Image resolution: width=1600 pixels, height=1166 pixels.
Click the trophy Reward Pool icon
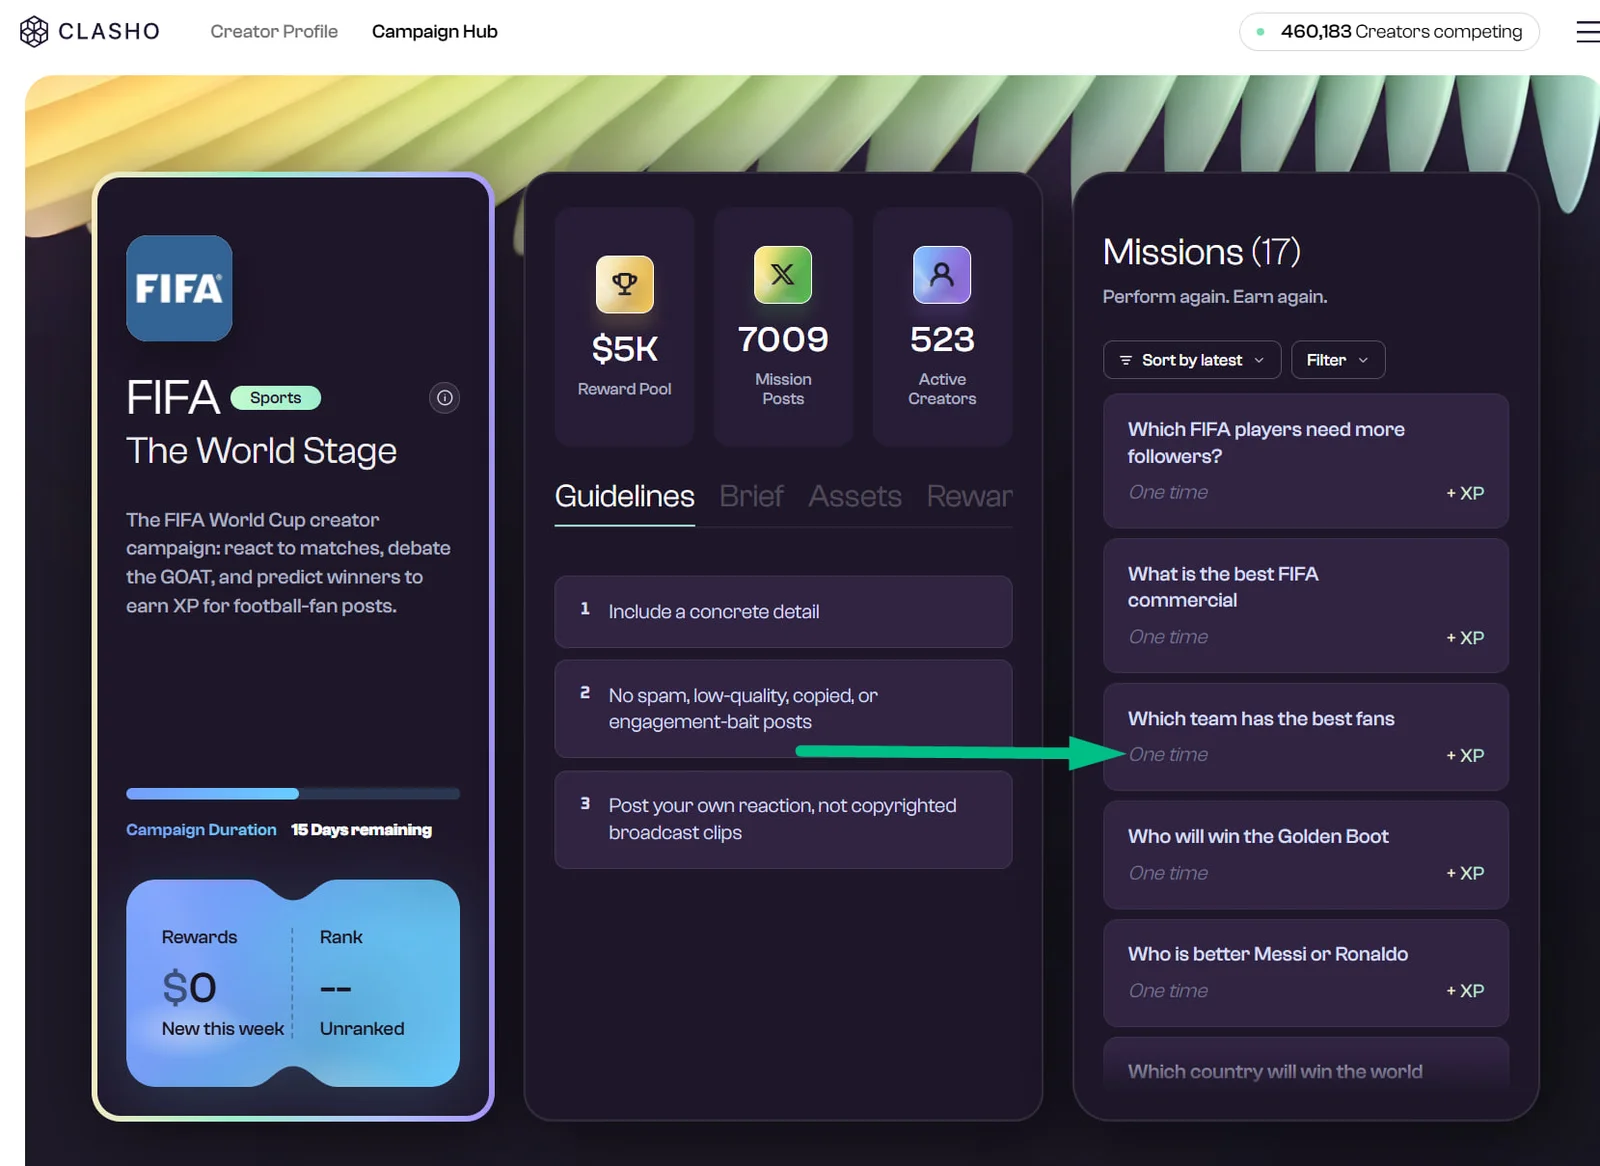[x=625, y=284]
